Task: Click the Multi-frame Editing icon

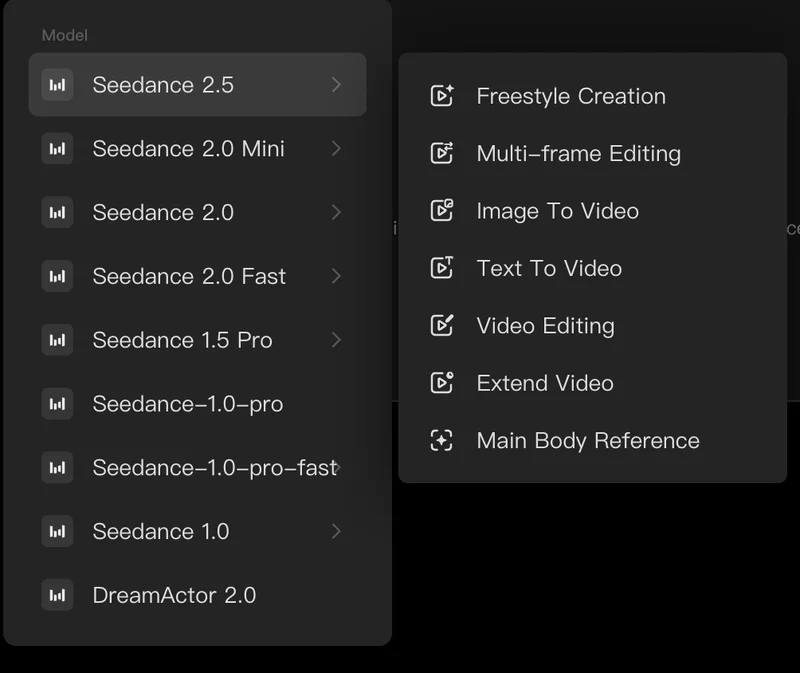Action: (x=442, y=153)
